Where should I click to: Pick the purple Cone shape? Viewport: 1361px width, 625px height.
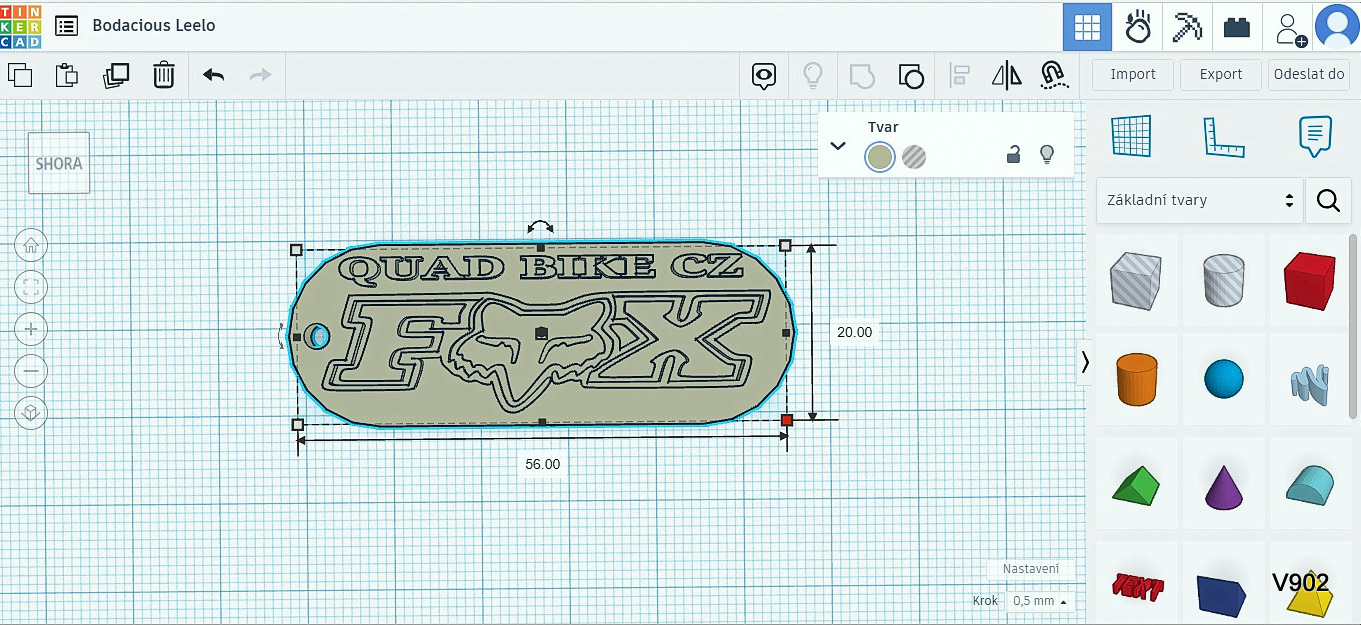pyautogui.click(x=1224, y=486)
